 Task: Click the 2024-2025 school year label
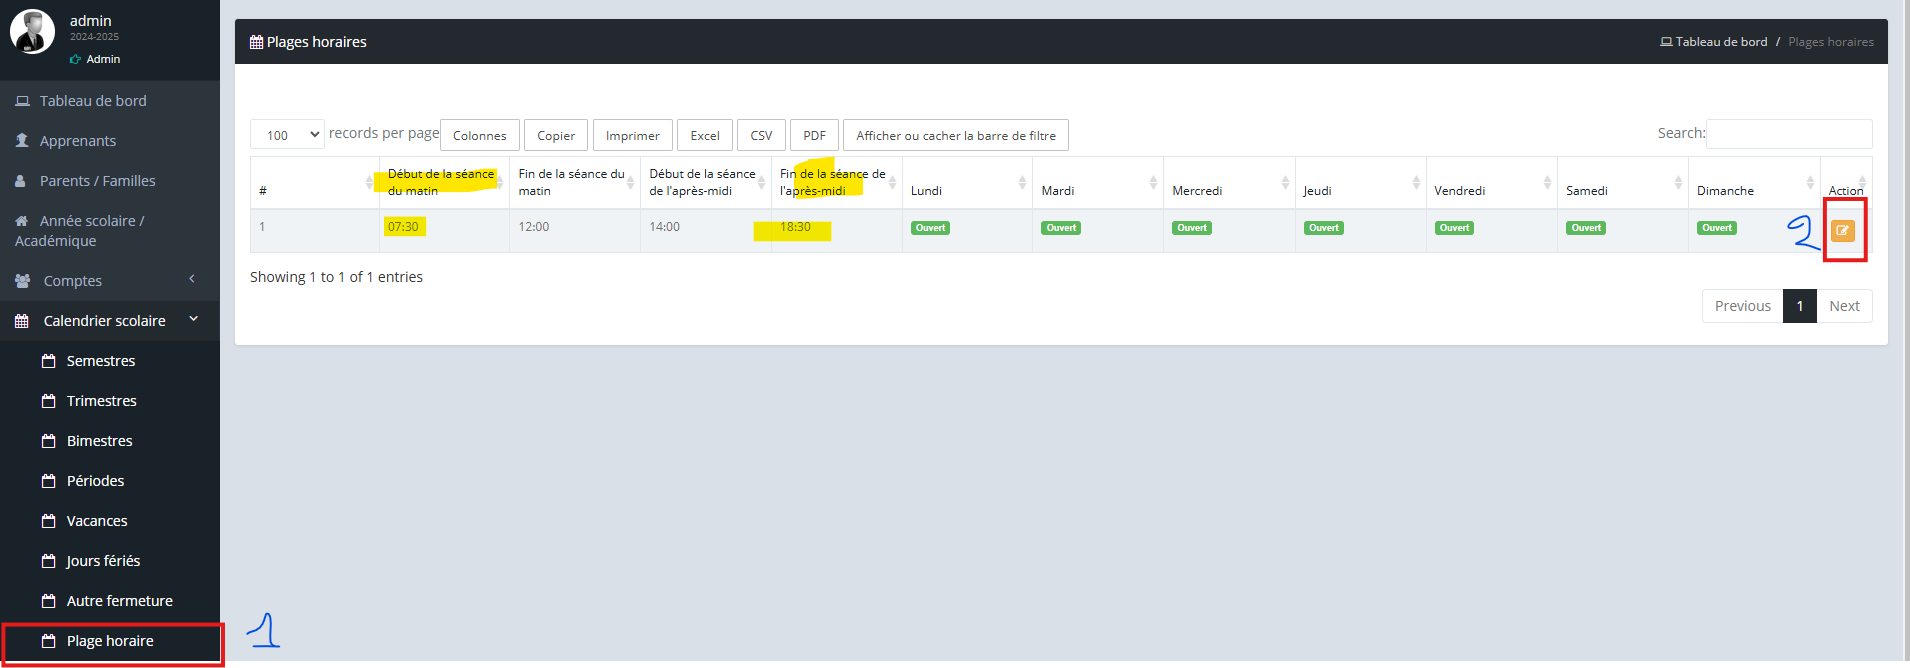click(94, 37)
